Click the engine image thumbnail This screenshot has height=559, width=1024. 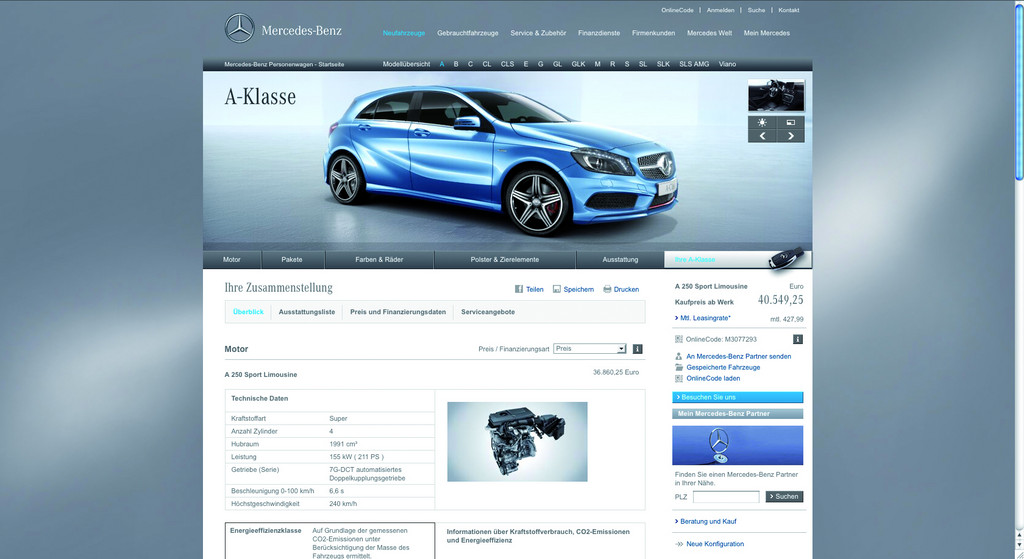coord(517,442)
